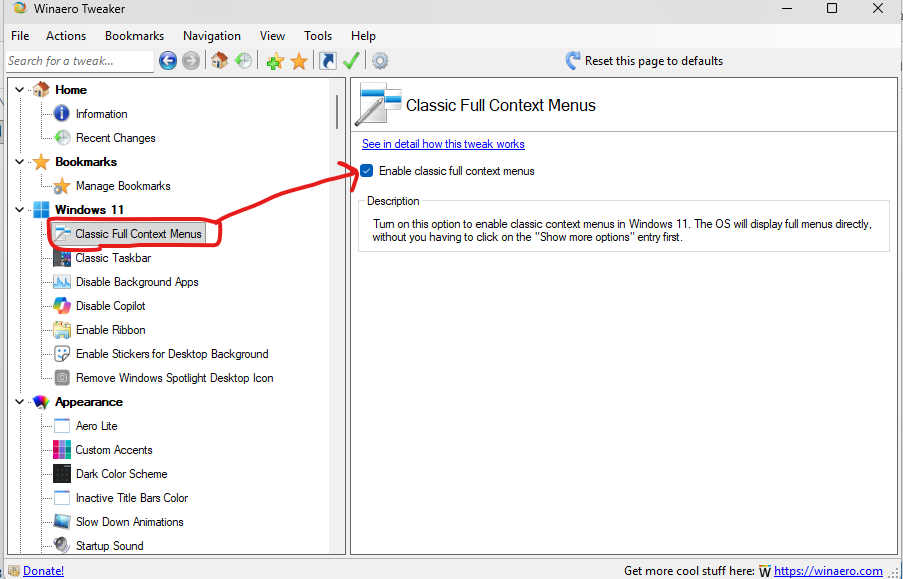This screenshot has width=903, height=579.
Task: Click the Disable Background Apps icon
Action: pyautogui.click(x=62, y=282)
